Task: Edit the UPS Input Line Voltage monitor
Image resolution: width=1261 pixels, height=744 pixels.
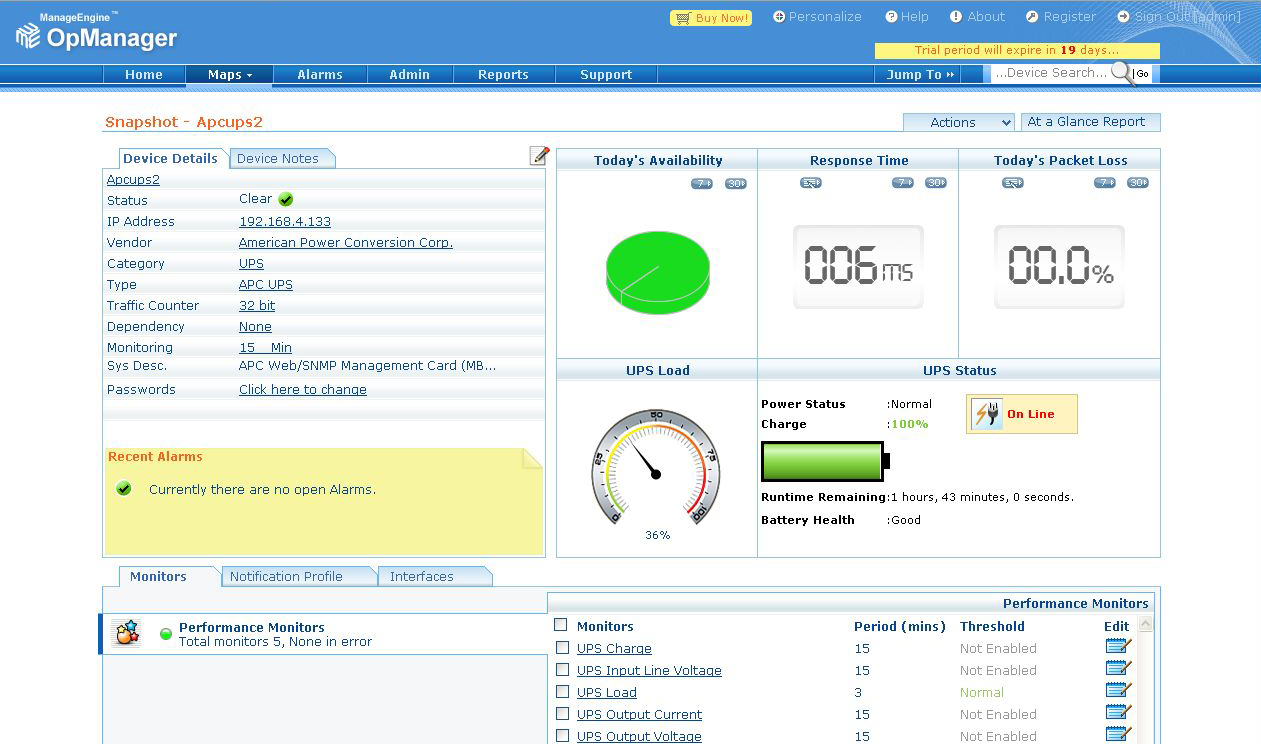Action: click(1118, 669)
